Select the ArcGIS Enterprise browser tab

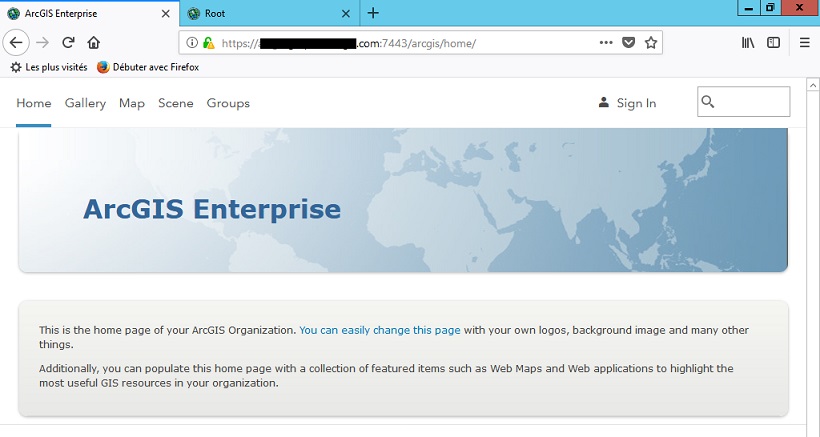89,14
